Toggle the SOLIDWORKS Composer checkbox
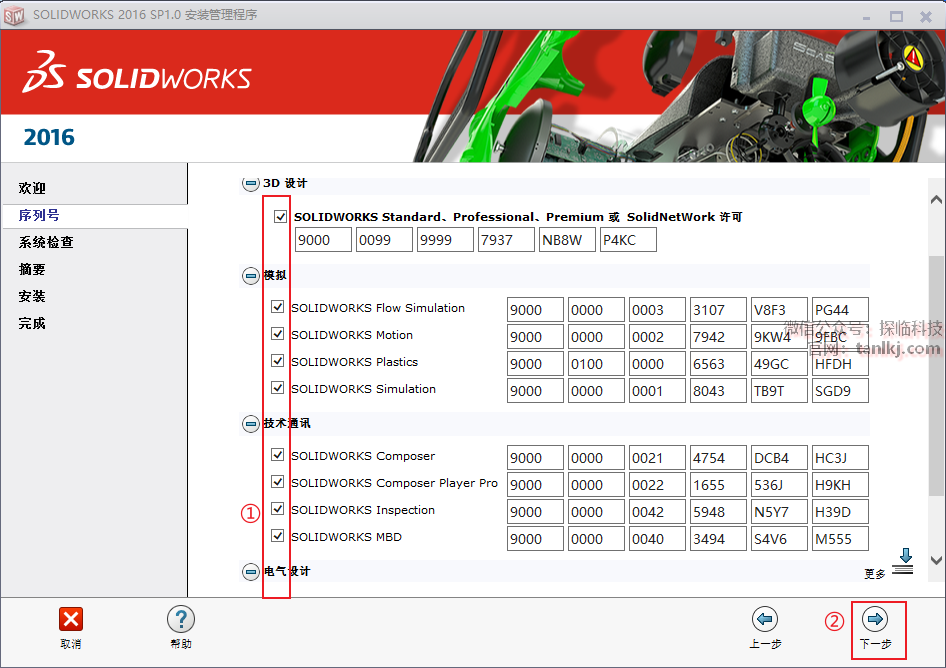946x668 pixels. point(278,455)
